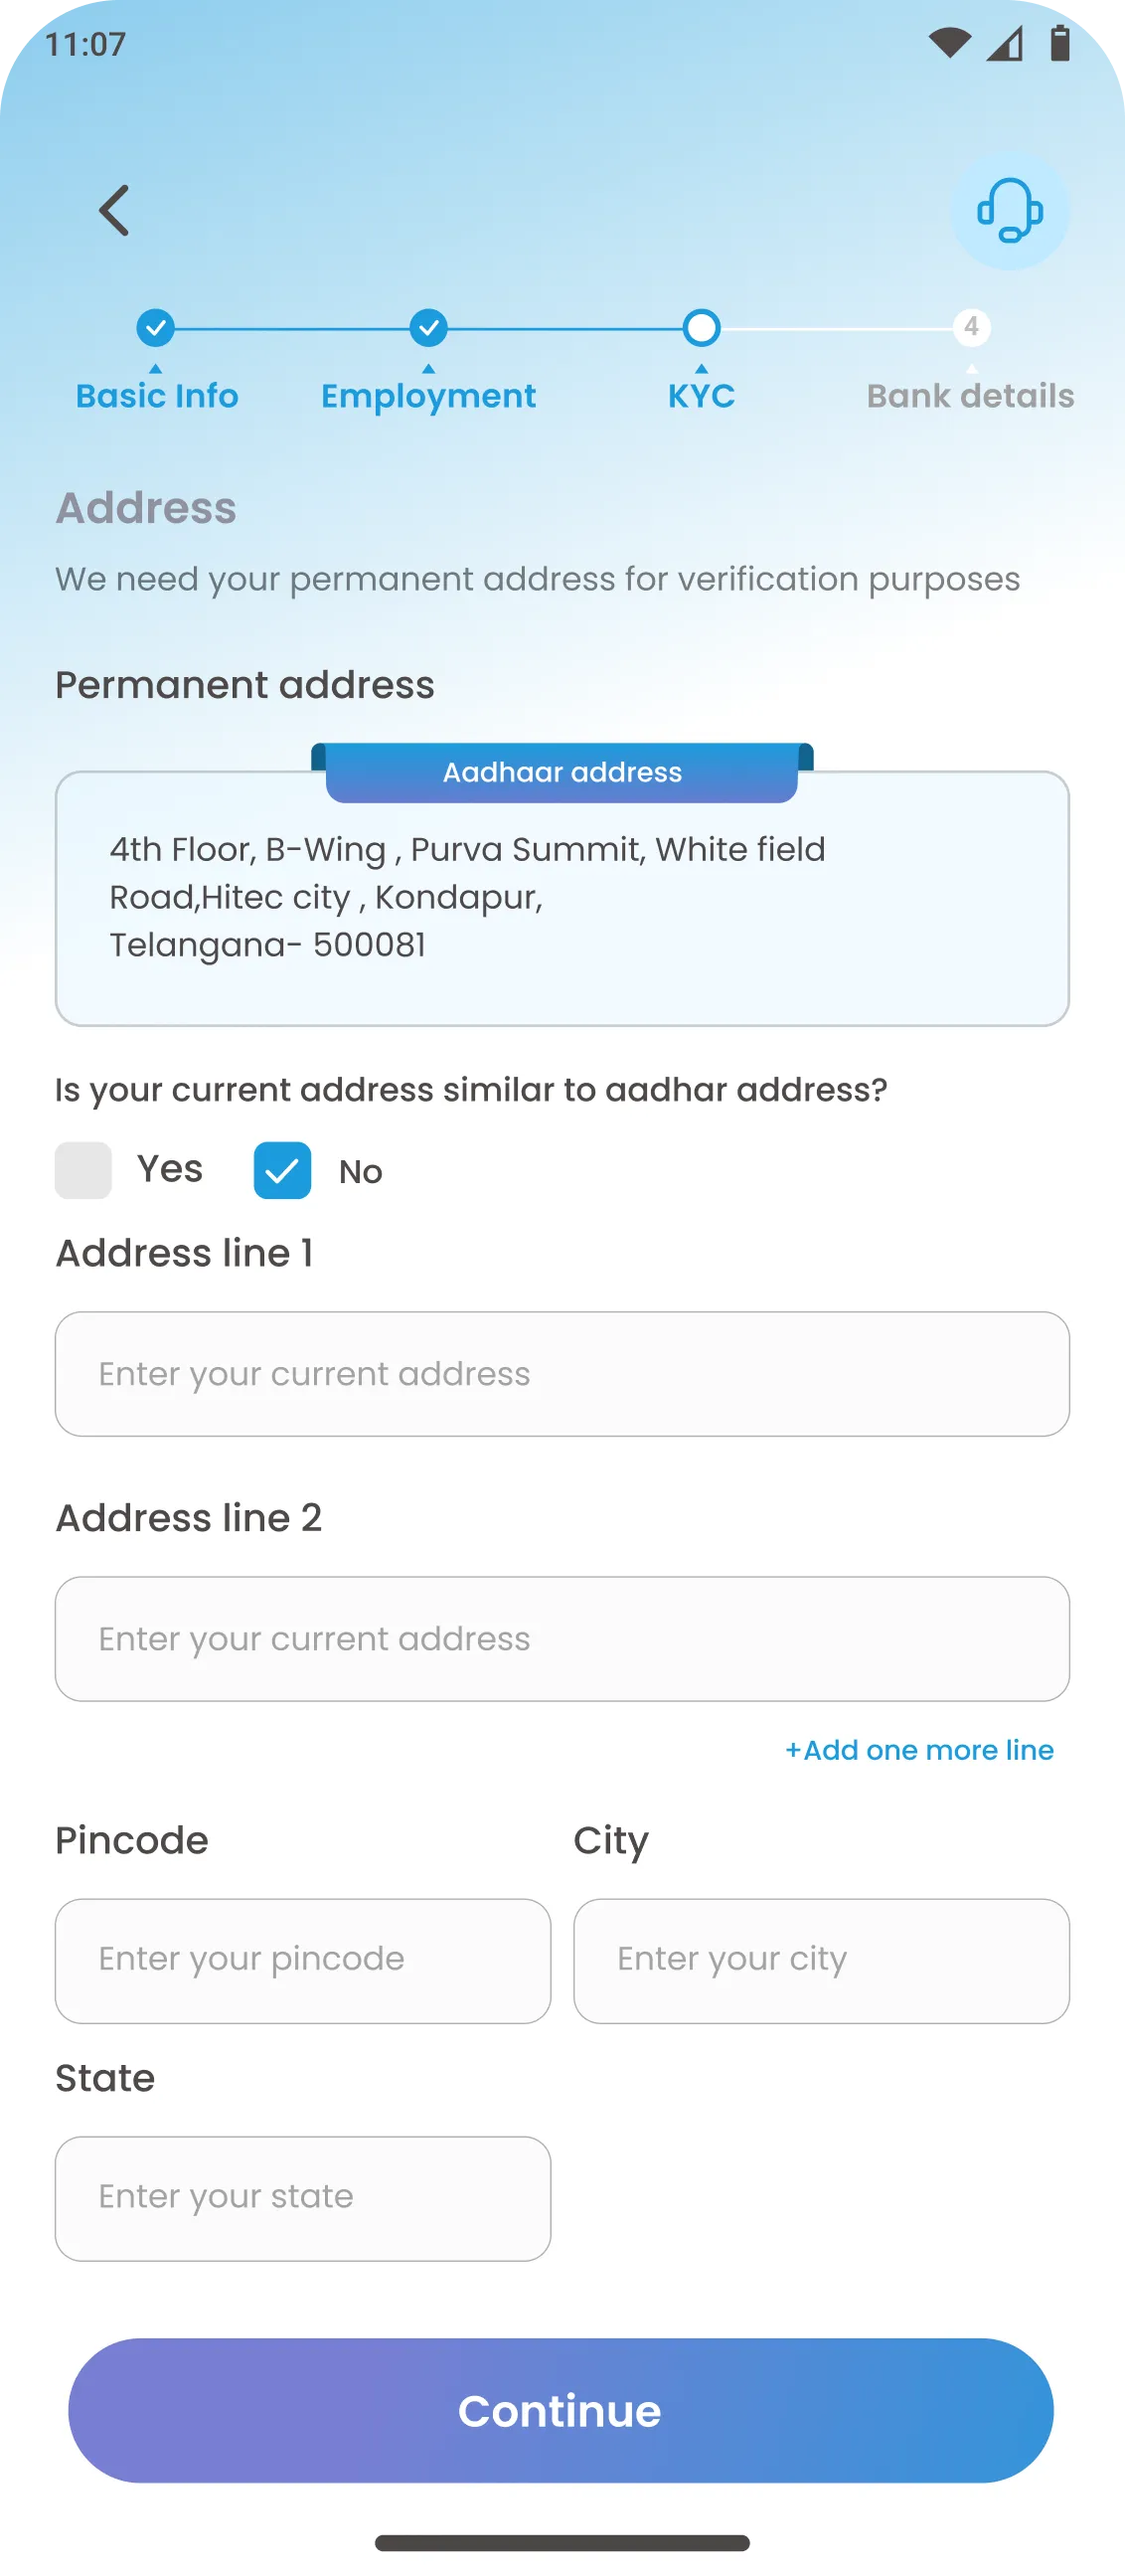Viewport: 1125px width, 2576px height.
Task: Open the Employment step label
Action: pos(428,396)
